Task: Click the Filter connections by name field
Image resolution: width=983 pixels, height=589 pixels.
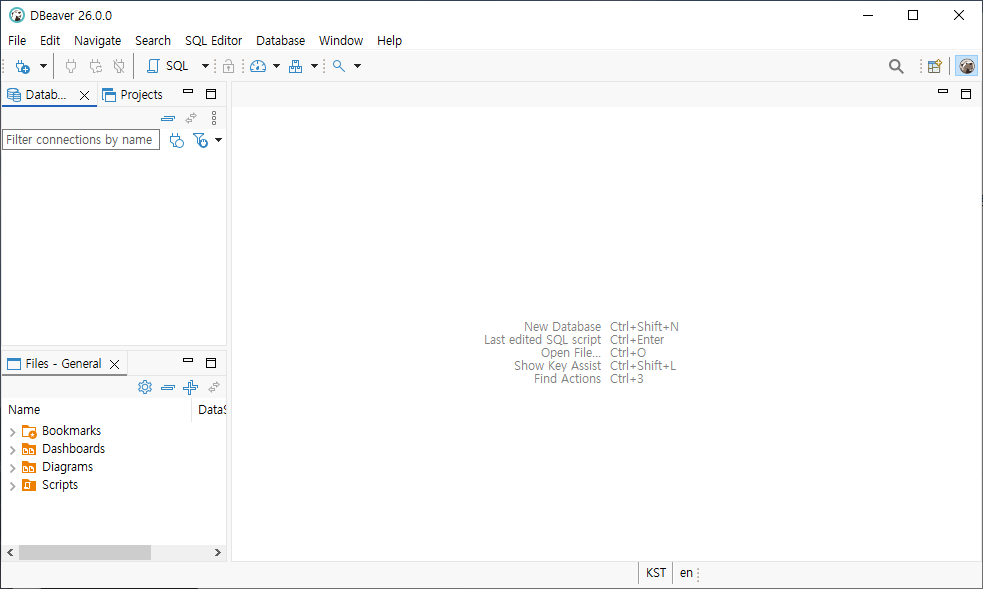Action: pyautogui.click(x=81, y=140)
